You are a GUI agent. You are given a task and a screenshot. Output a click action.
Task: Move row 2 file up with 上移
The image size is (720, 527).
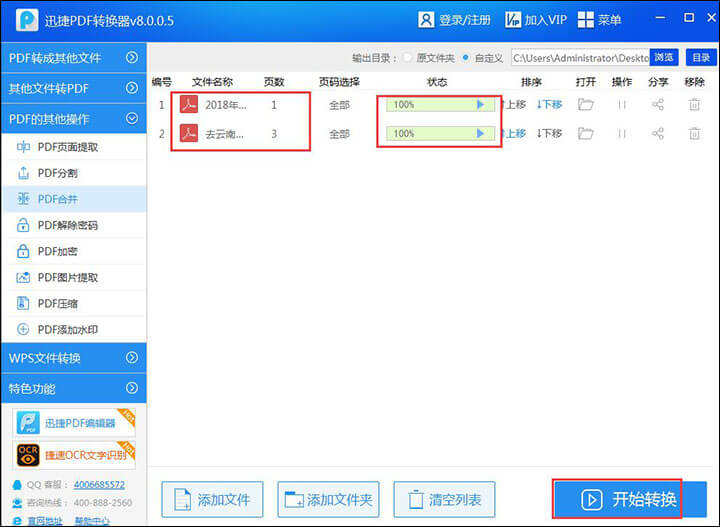pyautogui.click(x=513, y=134)
